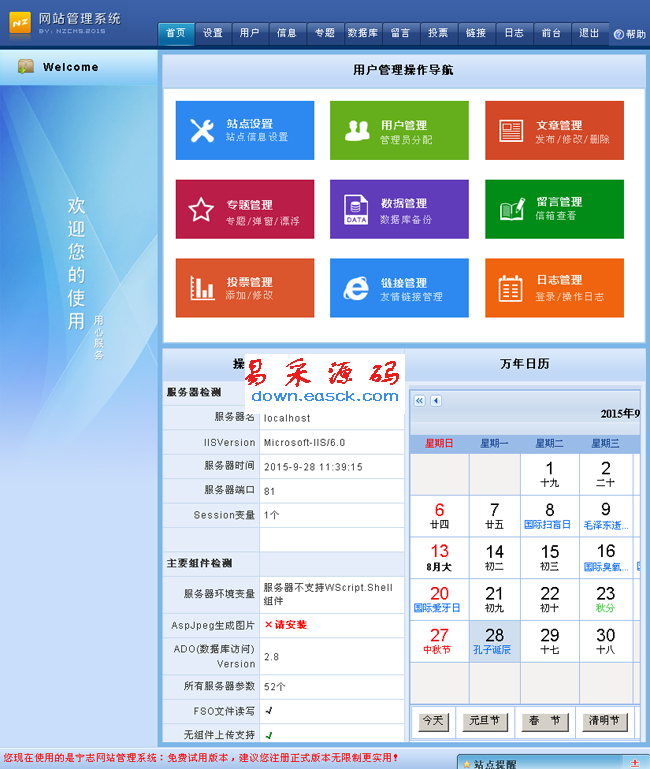The image size is (650, 769).
Task: Click the star icon on 专题管理 tile
Action: tap(201, 209)
